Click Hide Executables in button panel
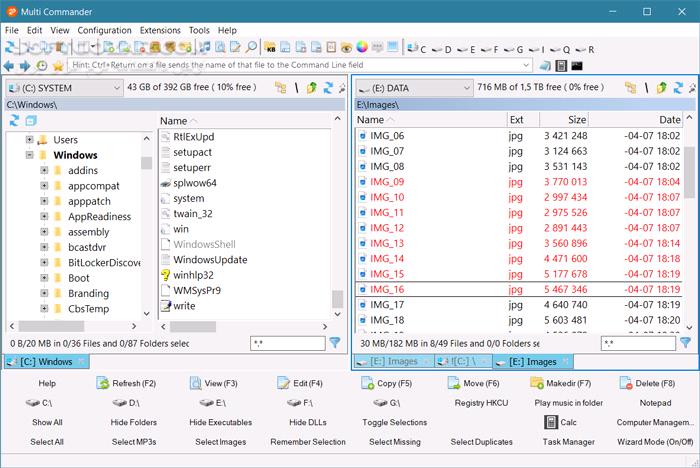The height and width of the screenshot is (468, 700). (x=221, y=422)
